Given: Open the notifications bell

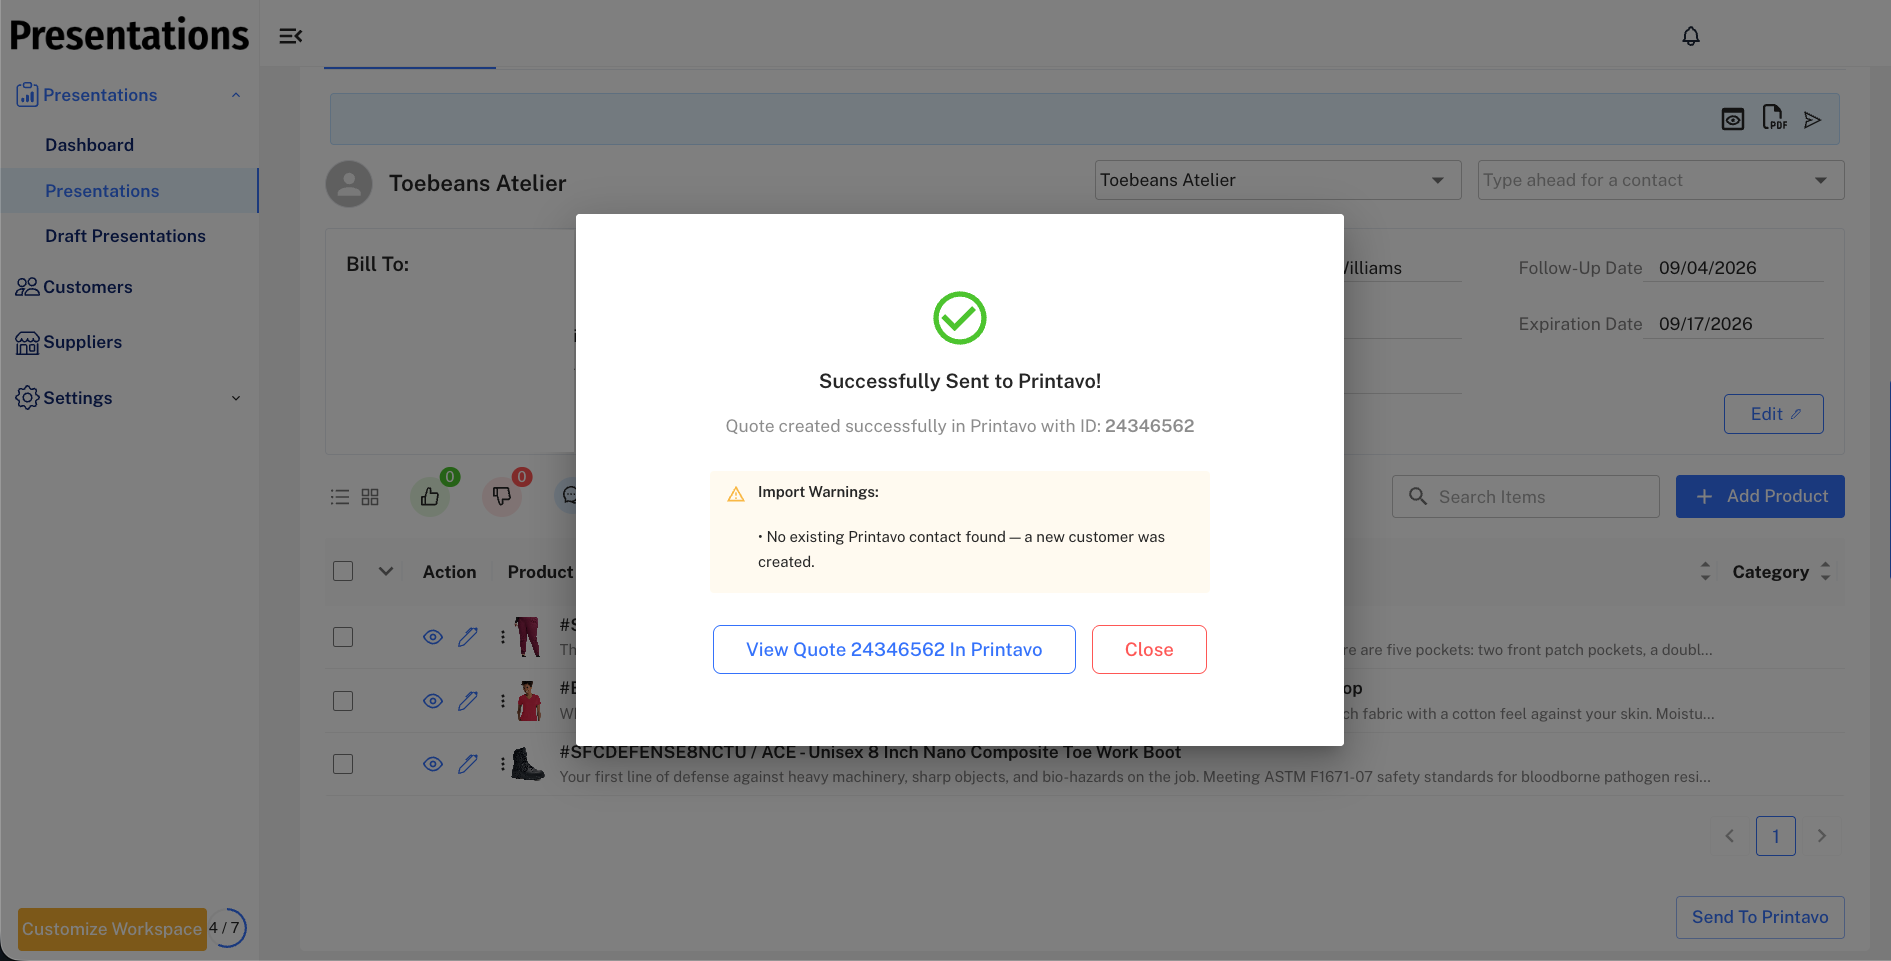Looking at the screenshot, I should (x=1691, y=36).
